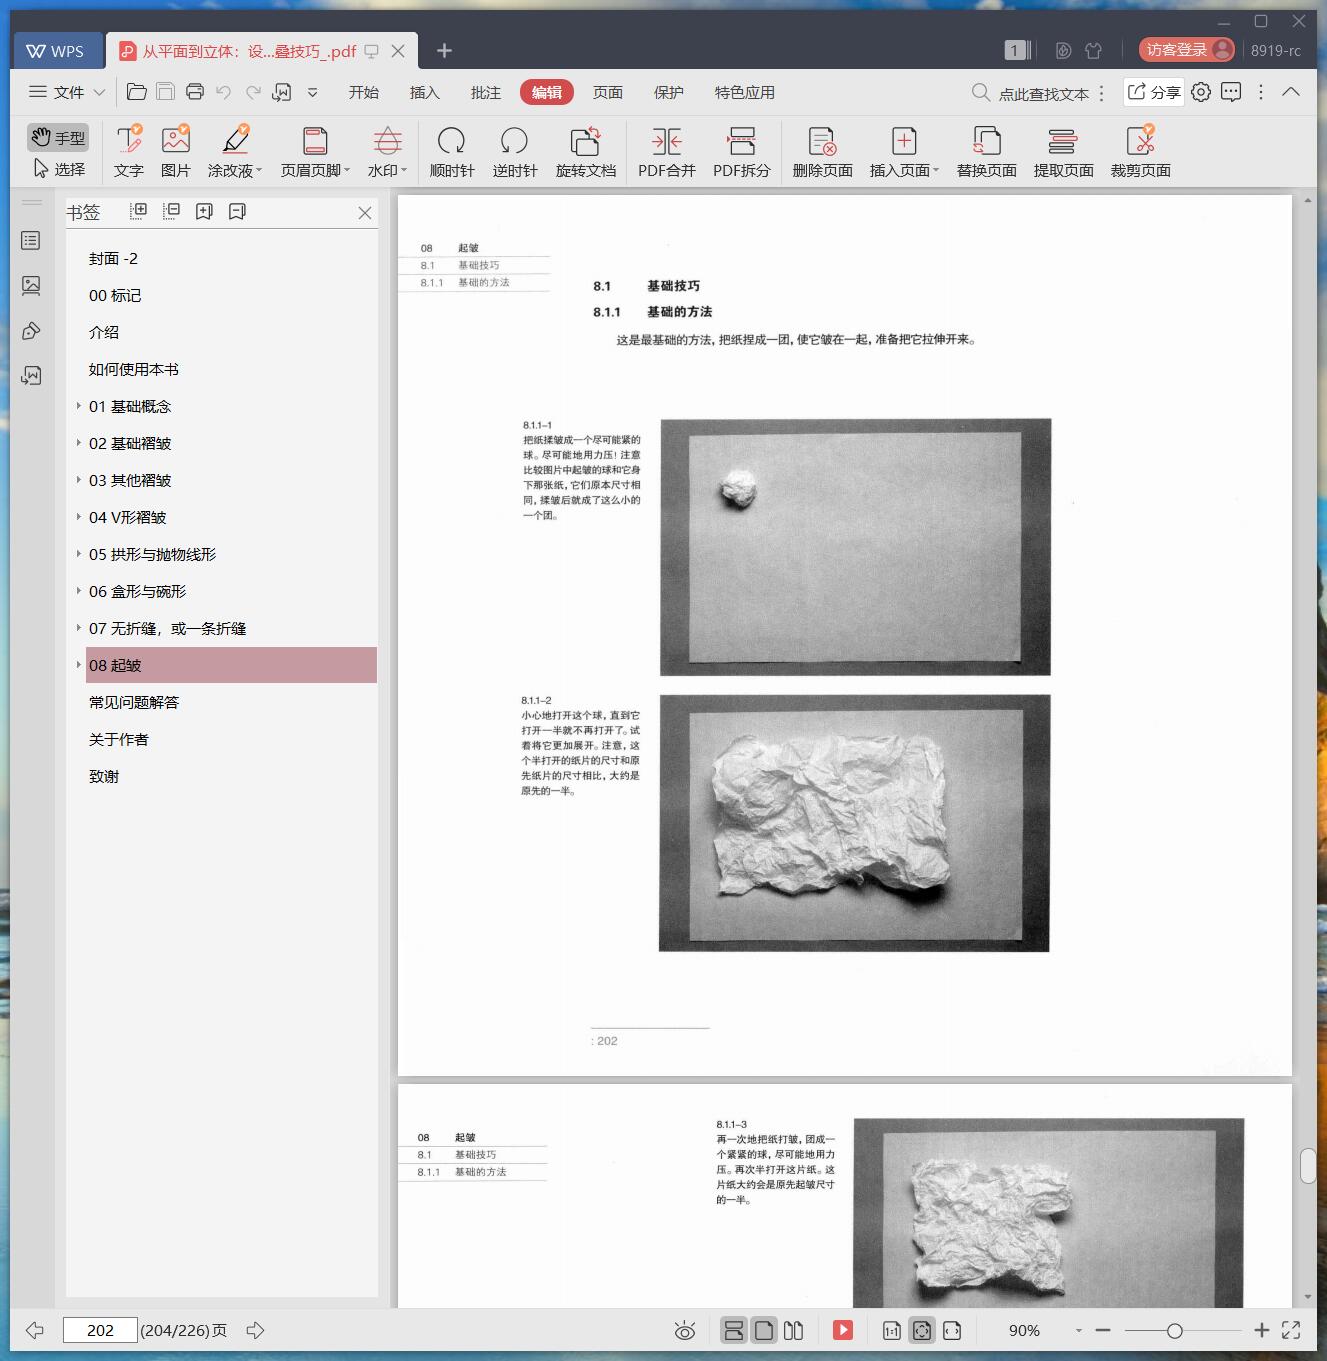Open the settings gear icon
The image size is (1327, 1361).
click(x=1201, y=92)
